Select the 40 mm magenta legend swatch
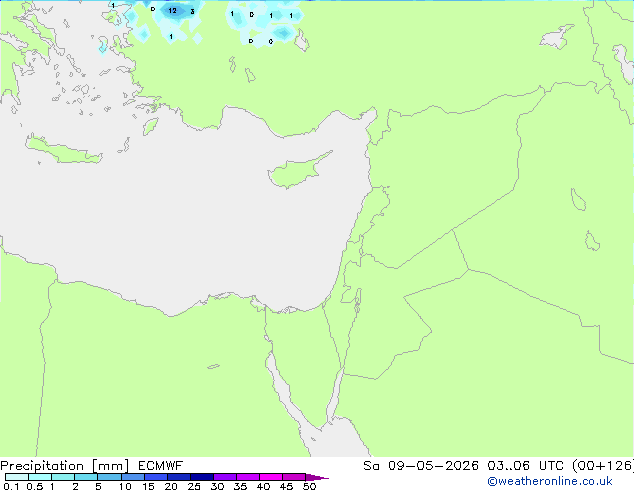 coord(271,477)
